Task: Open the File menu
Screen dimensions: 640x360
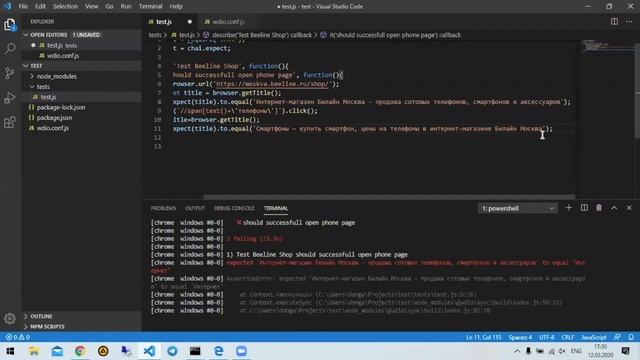Action: pos(23,7)
